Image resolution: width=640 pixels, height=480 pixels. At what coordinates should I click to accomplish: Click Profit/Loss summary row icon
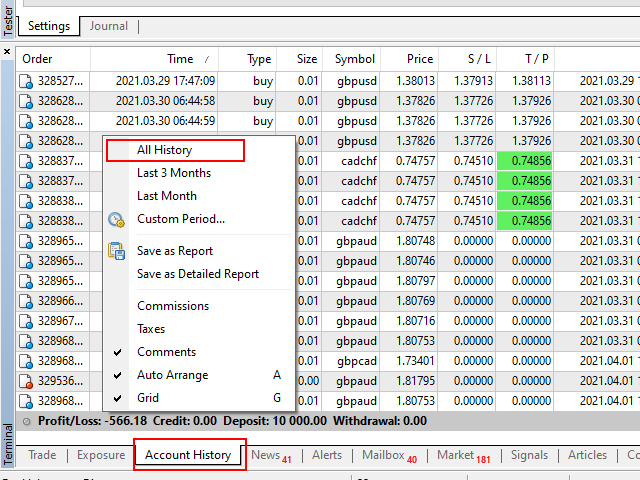27,422
